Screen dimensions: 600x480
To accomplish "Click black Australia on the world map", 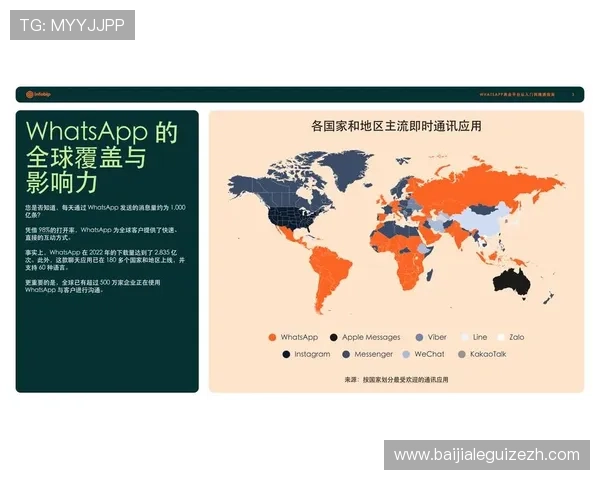I will click(x=512, y=282).
